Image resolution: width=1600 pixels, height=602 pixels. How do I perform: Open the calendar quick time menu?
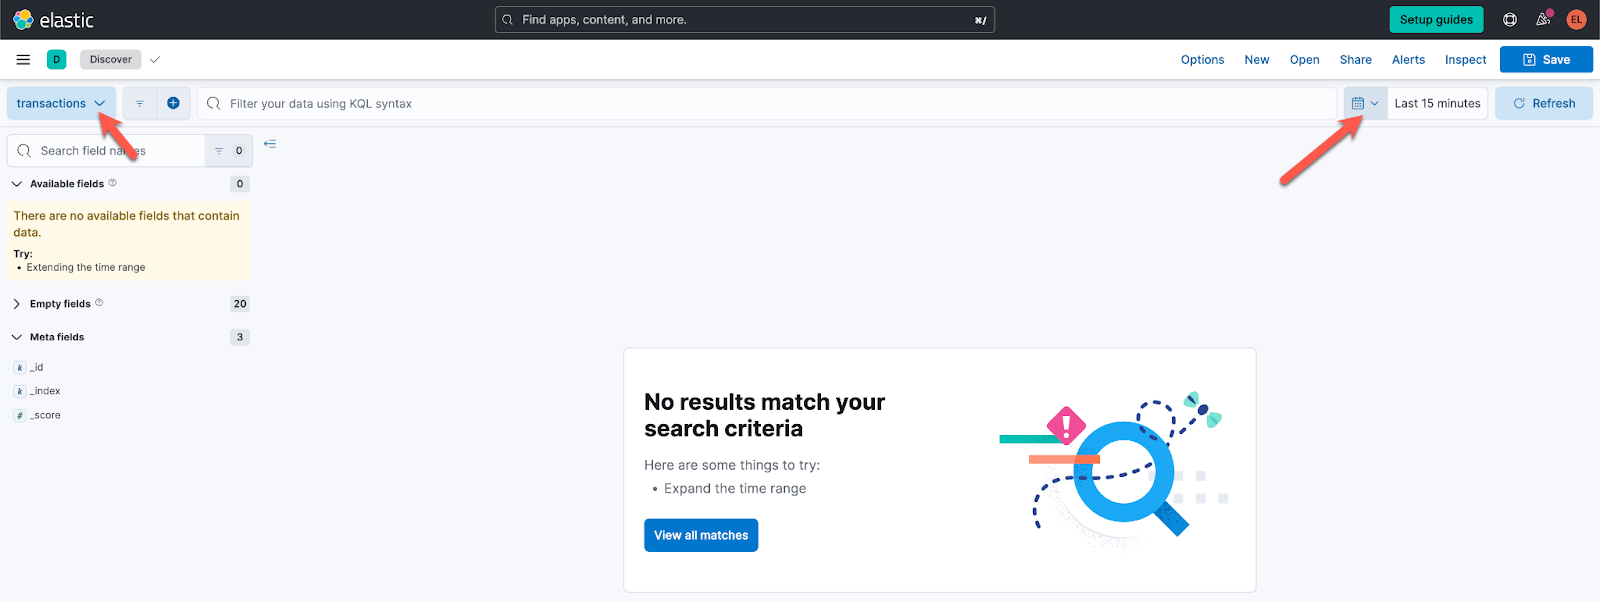coord(1365,103)
